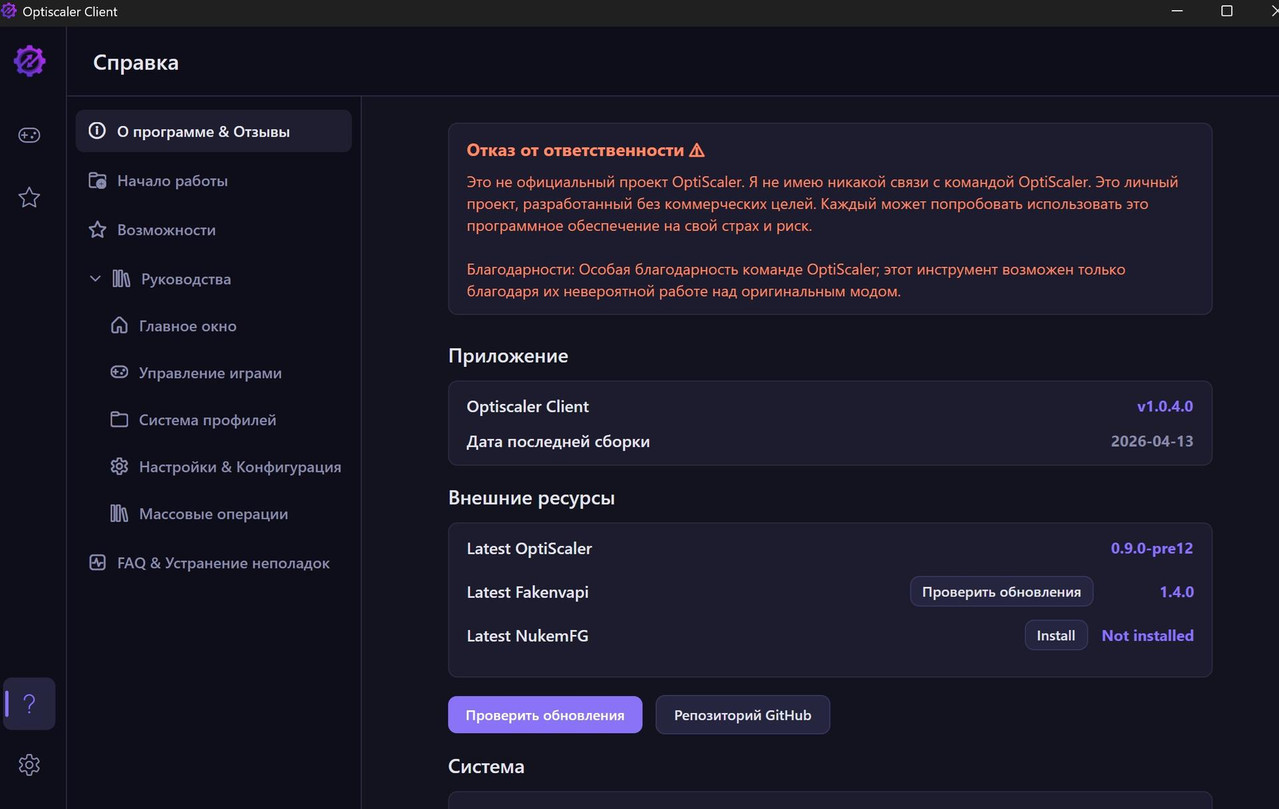The image size is (1279, 809).
Task: Click the 'Latest OptiScaler' label
Action: (x=529, y=548)
